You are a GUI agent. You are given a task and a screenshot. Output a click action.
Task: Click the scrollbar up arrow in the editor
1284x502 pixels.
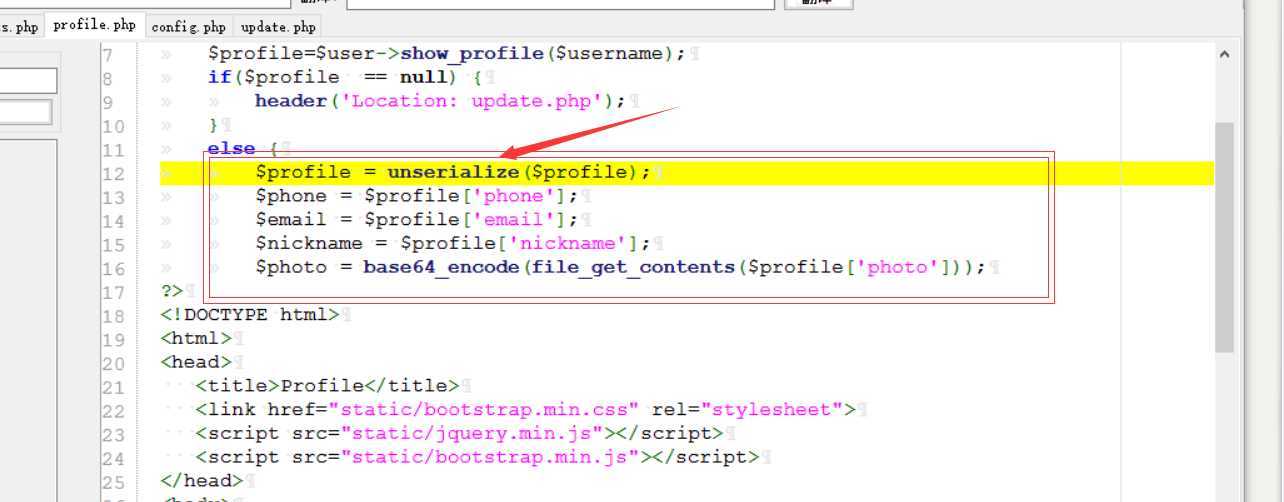tap(1224, 56)
